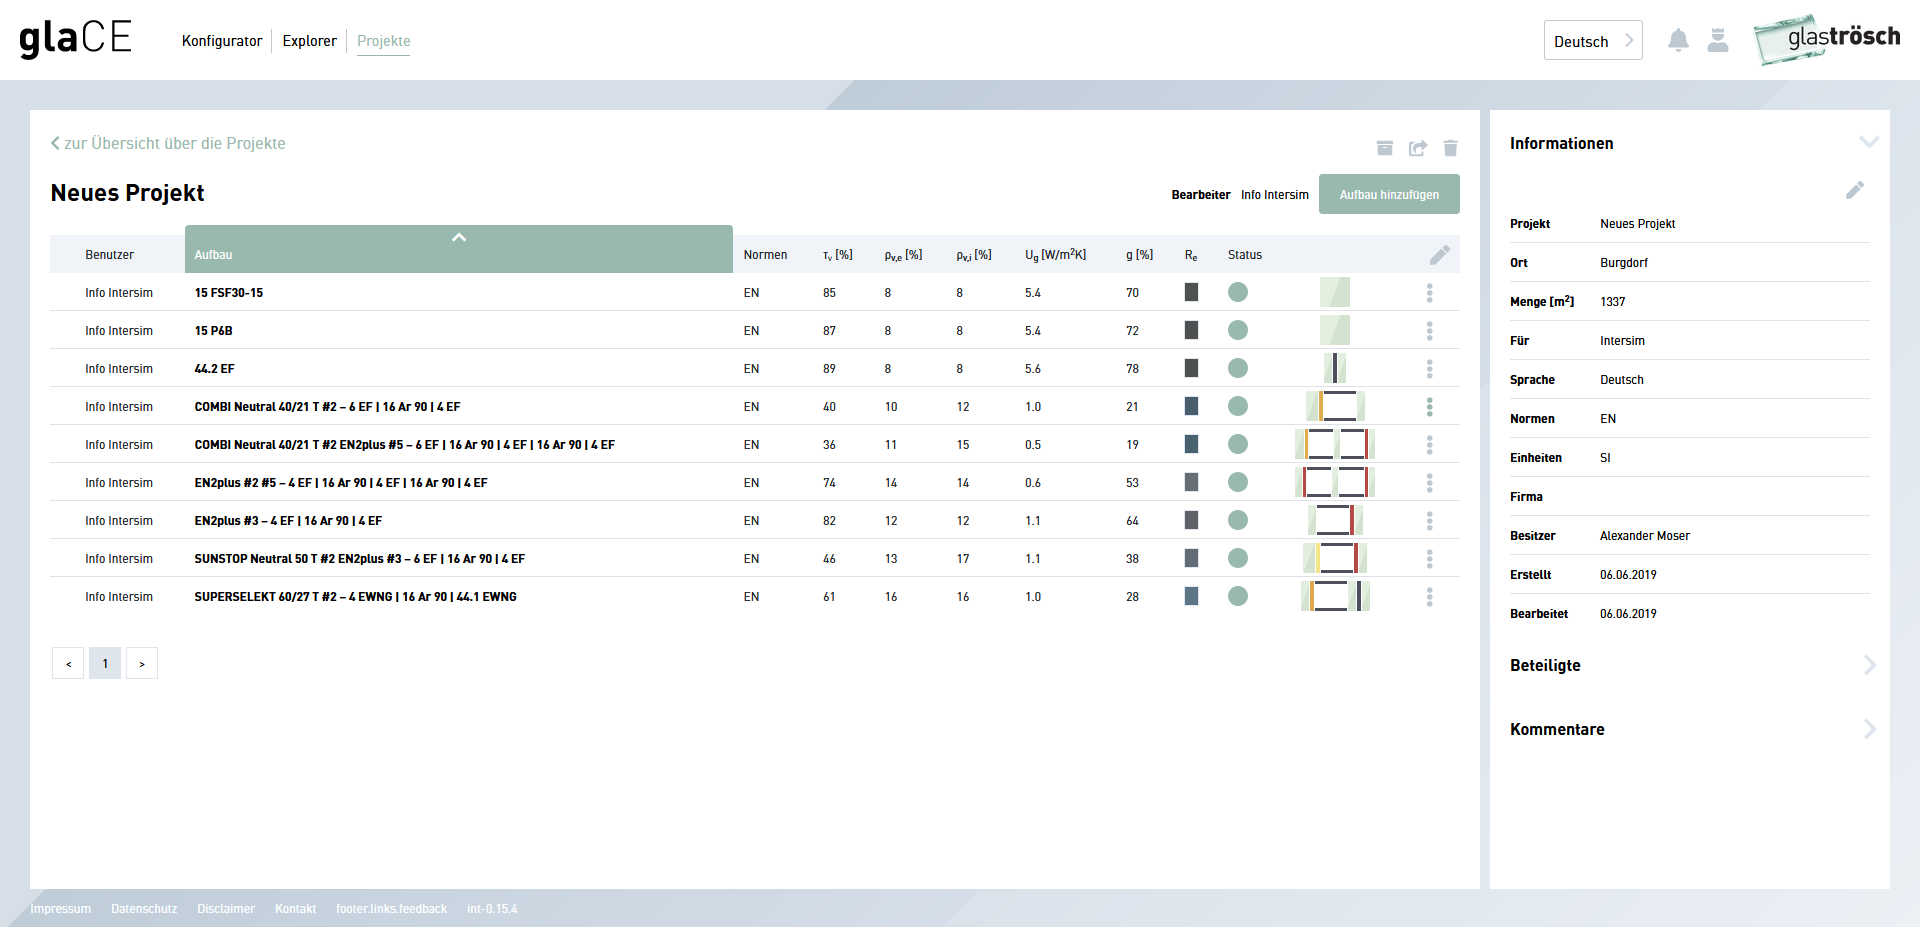Open more options for SUPERSELEKT 60/27 T row
This screenshot has height=927, width=1920.
1430,597
